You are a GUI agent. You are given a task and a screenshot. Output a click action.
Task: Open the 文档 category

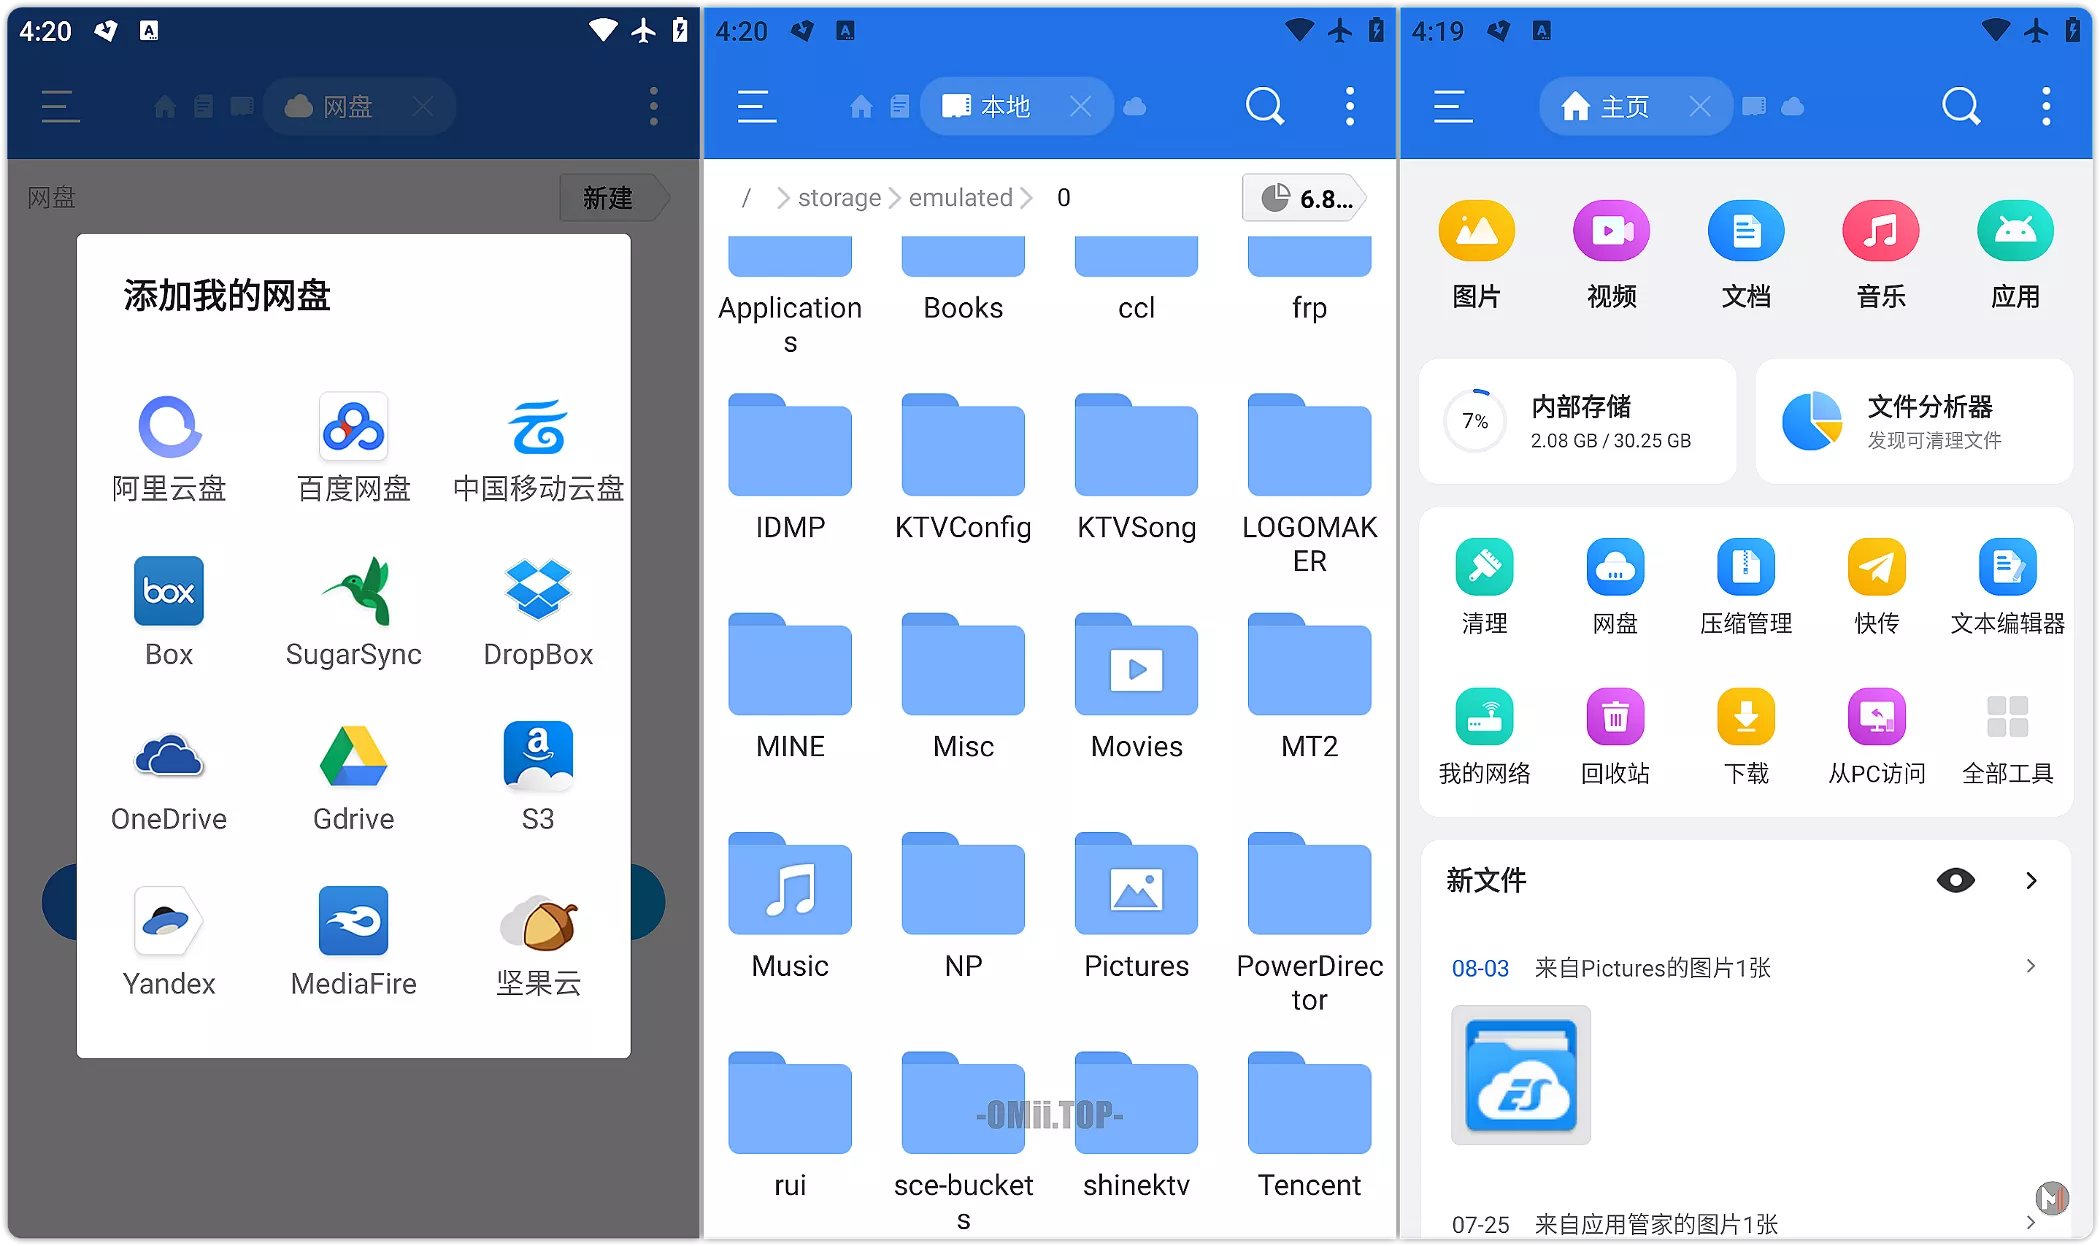click(1746, 255)
